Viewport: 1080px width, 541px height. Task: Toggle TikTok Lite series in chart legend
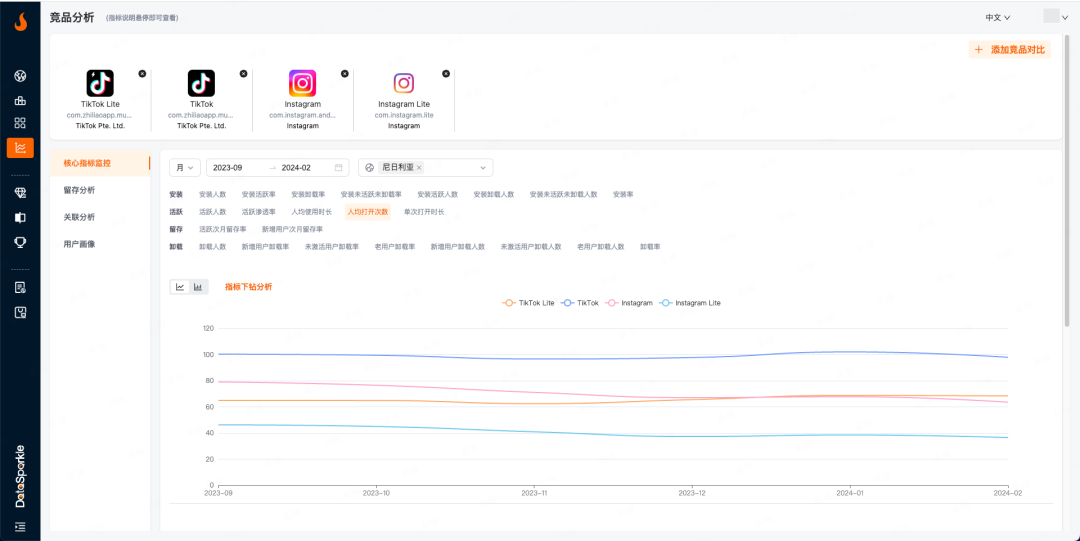(528, 302)
